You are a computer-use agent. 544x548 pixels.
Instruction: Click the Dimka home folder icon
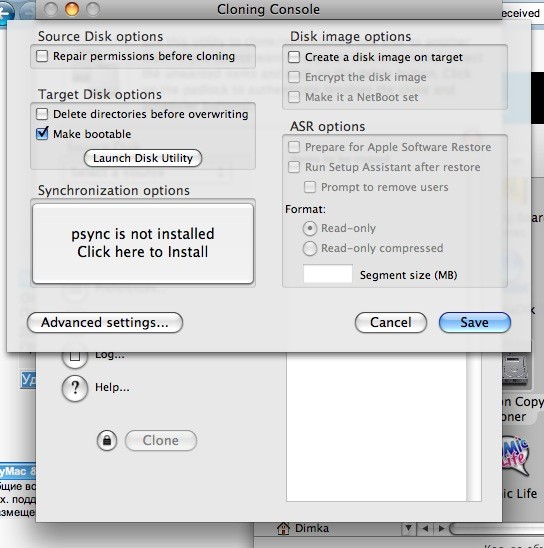tap(283, 528)
